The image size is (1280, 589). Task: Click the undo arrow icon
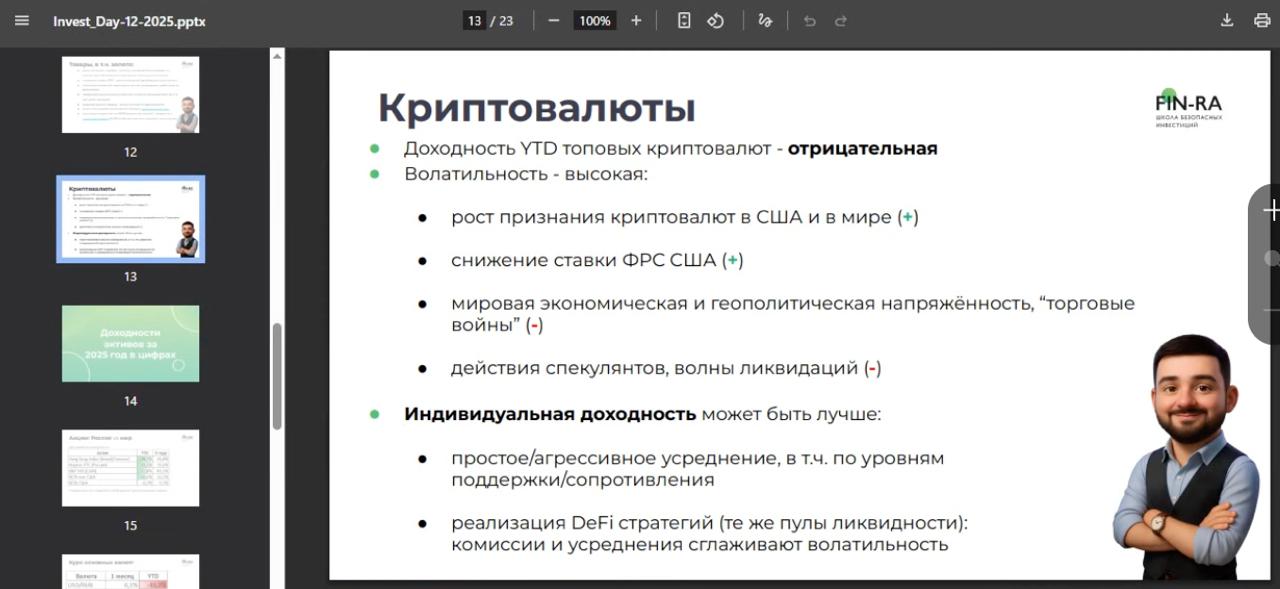pos(809,20)
